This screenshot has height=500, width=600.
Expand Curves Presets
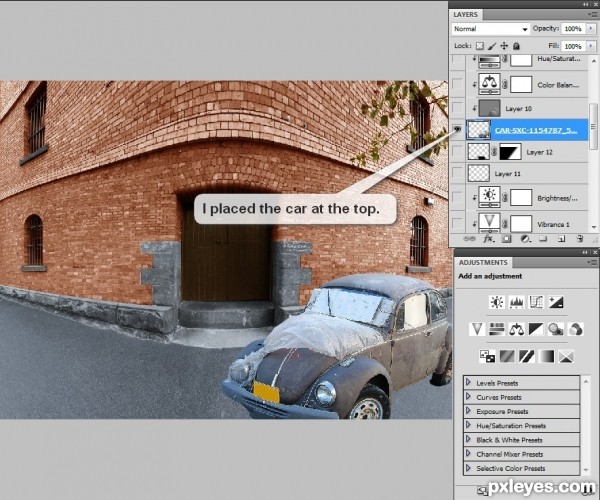468,397
